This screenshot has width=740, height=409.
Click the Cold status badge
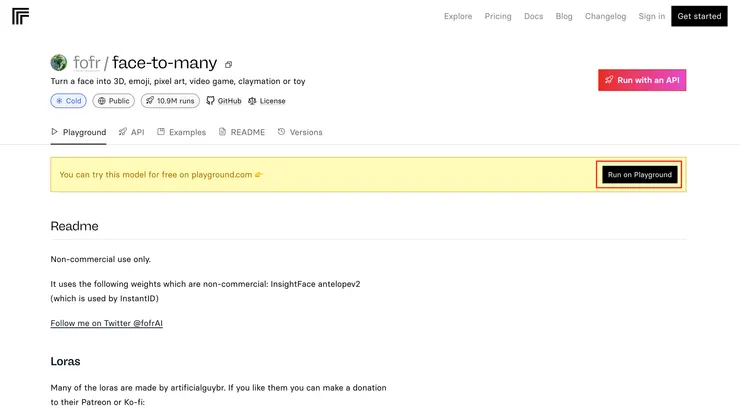click(69, 101)
